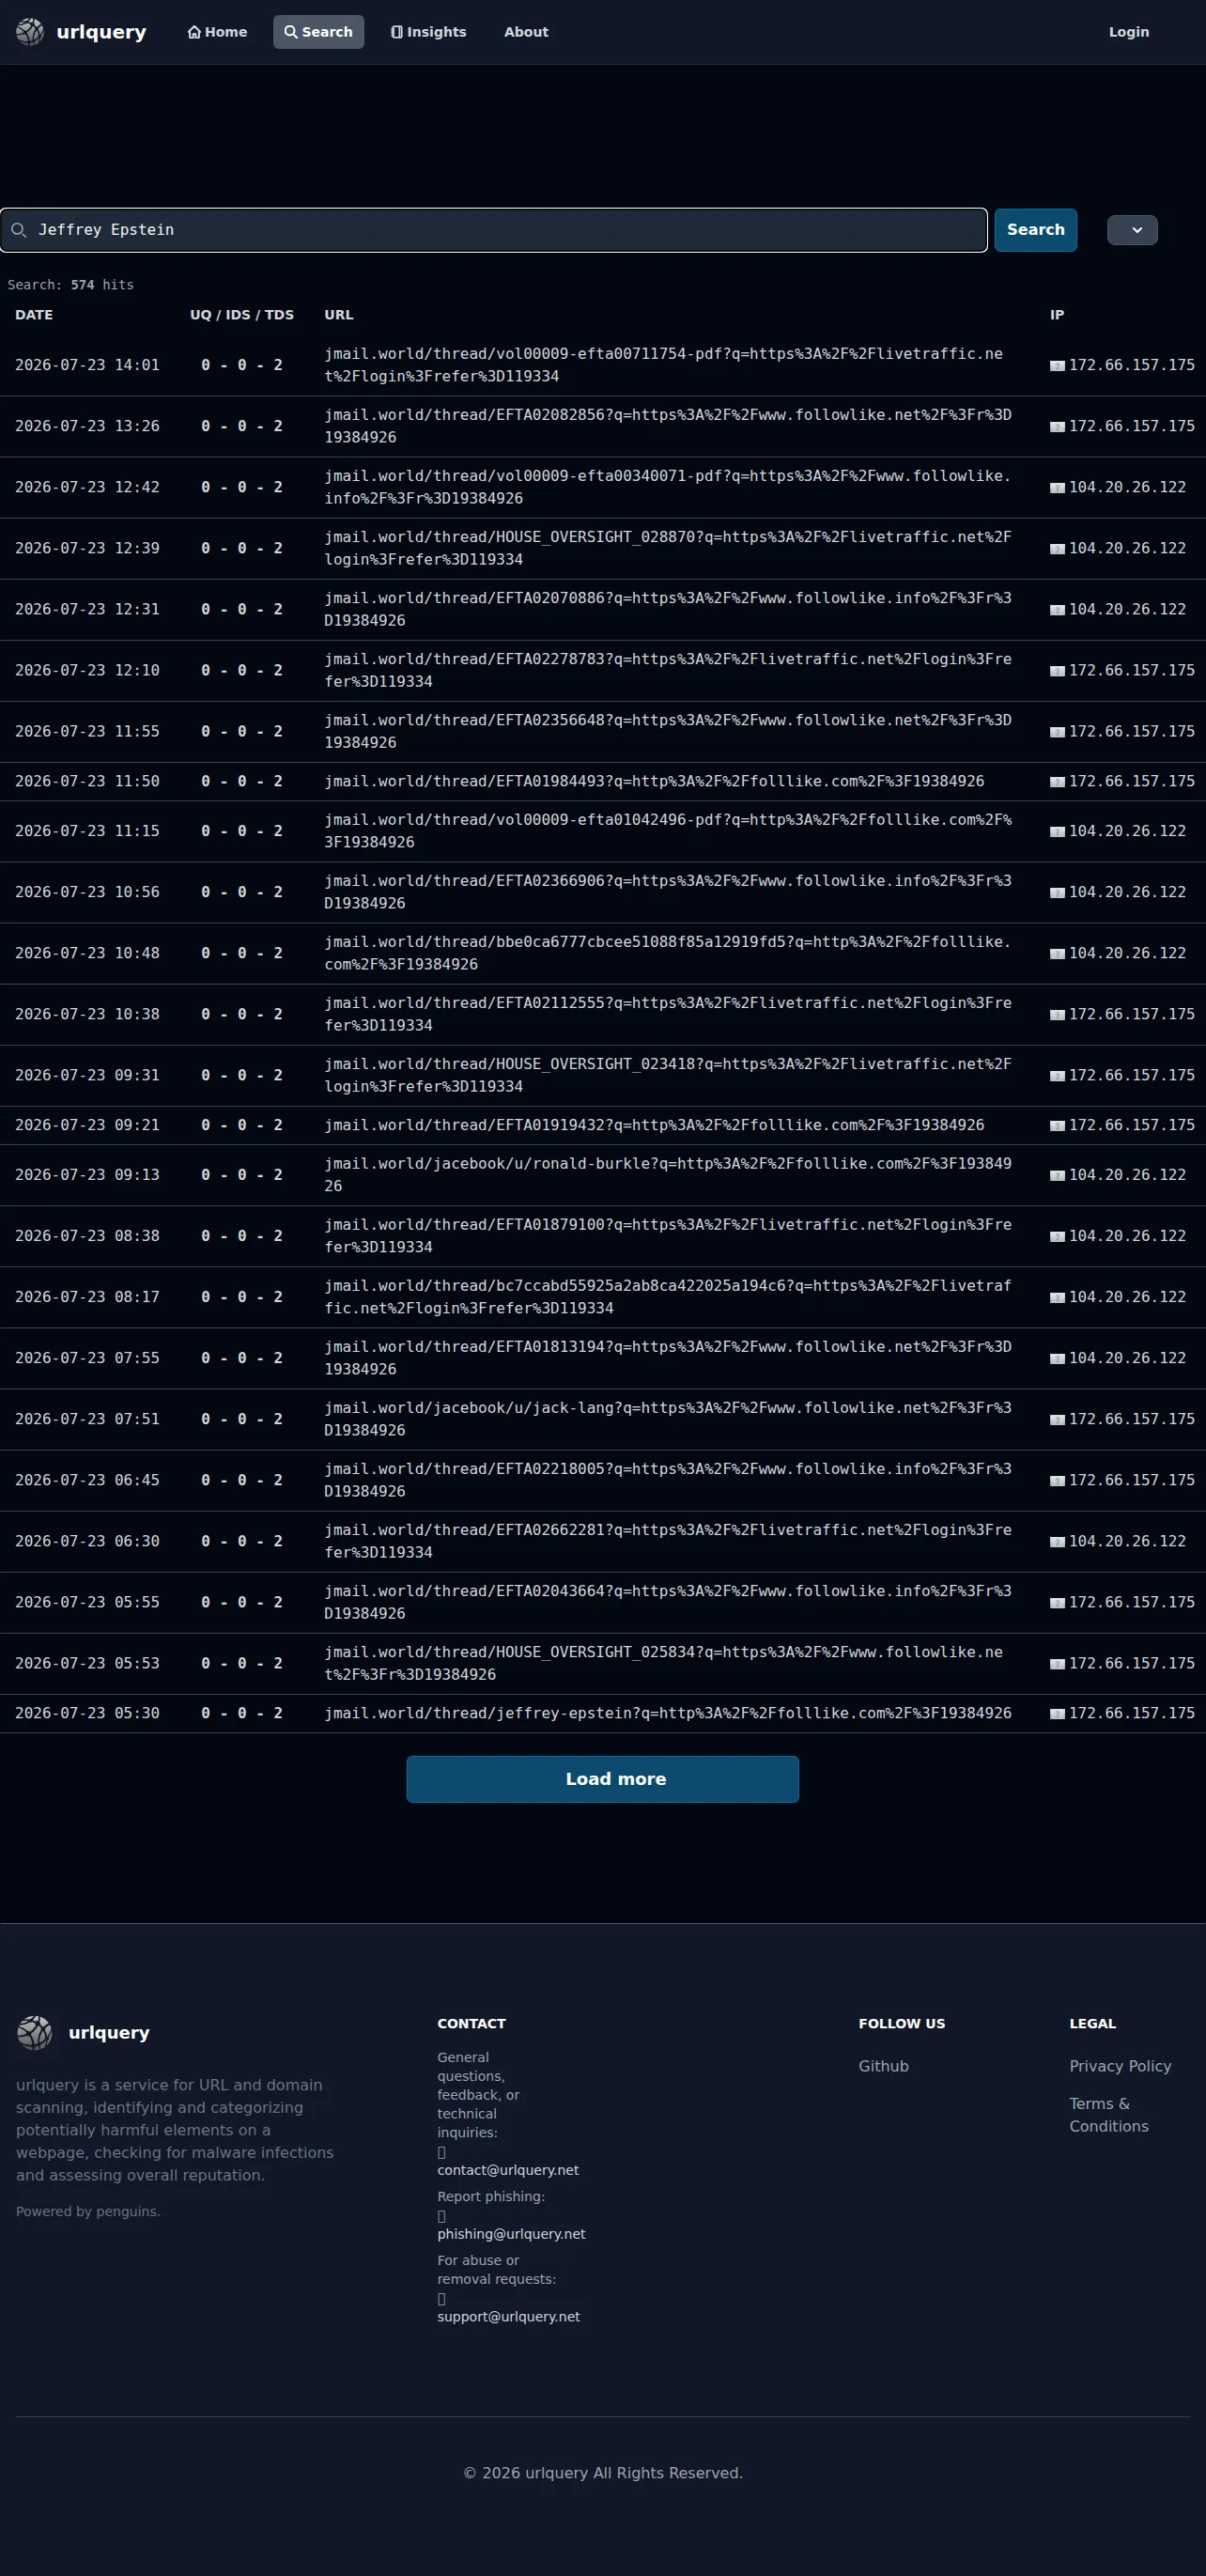Open the Home navigation item

[x=217, y=32]
